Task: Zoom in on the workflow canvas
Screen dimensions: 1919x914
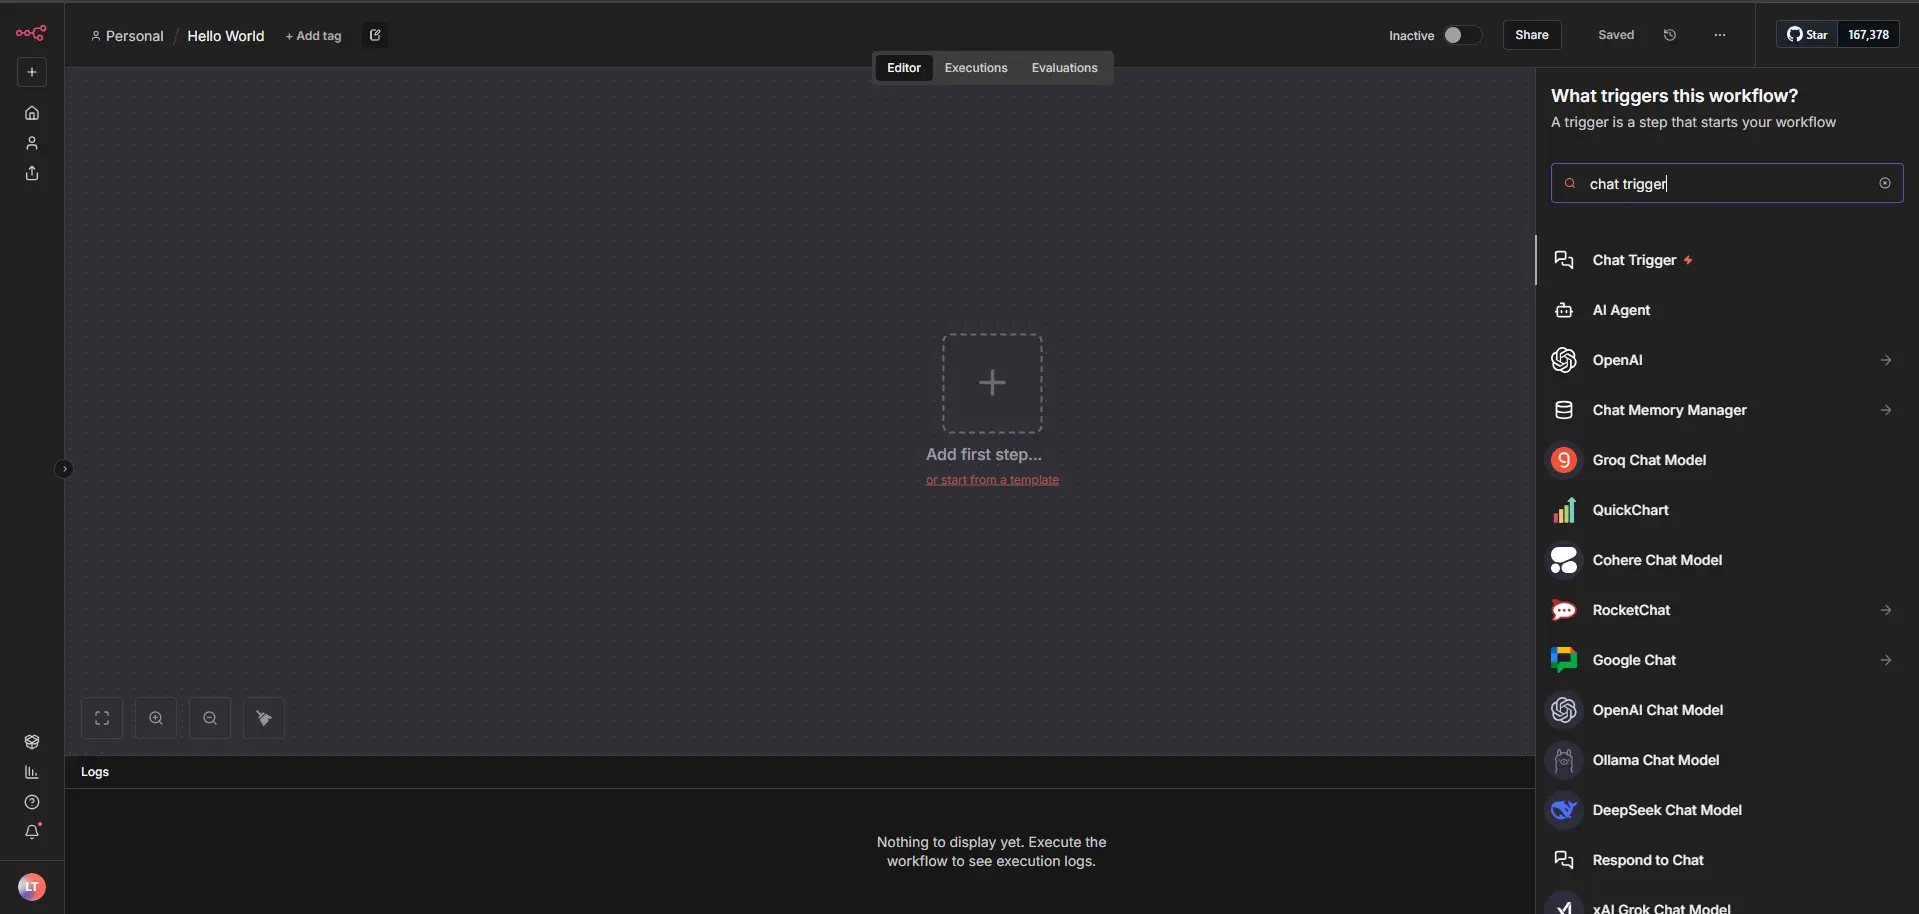Action: coord(156,718)
